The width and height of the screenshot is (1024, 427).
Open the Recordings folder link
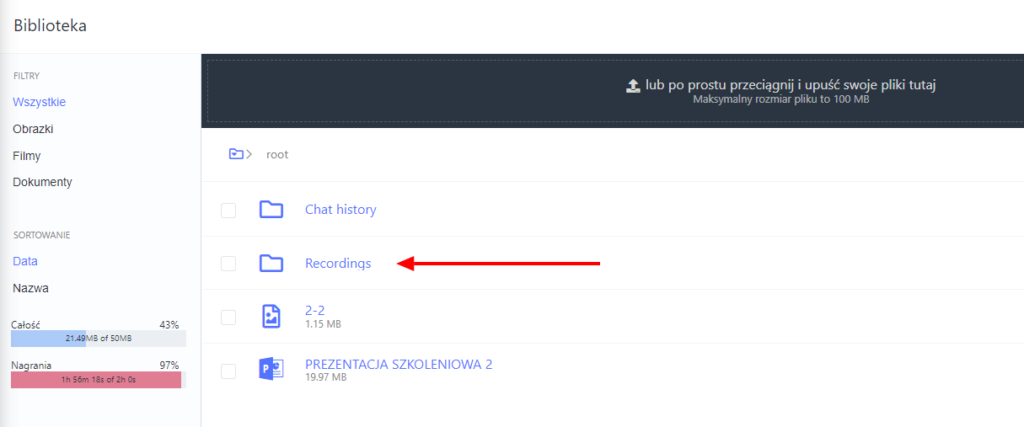tap(338, 264)
